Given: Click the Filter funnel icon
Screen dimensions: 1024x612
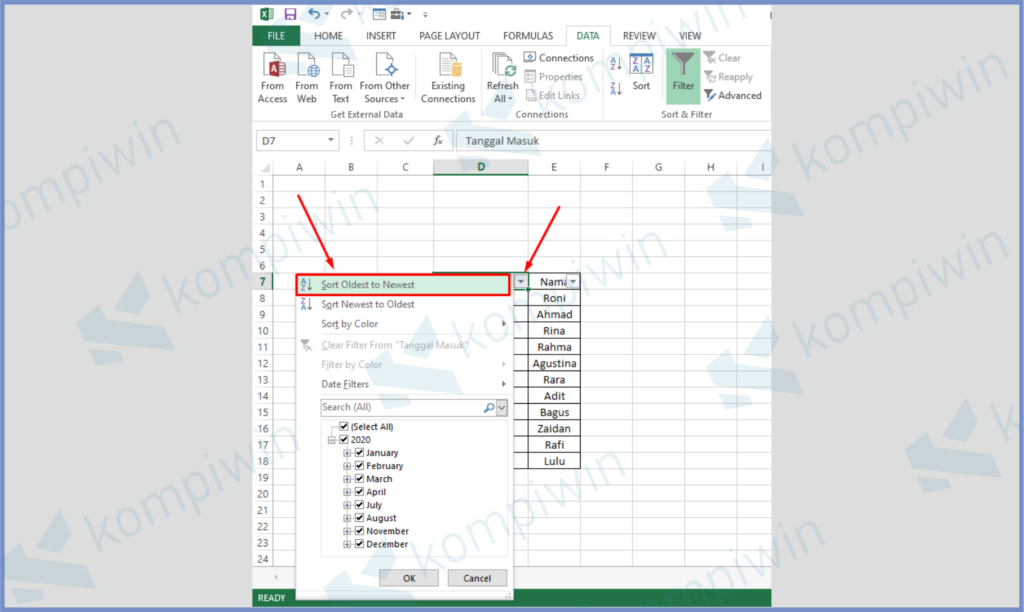Looking at the screenshot, I should click(x=683, y=74).
